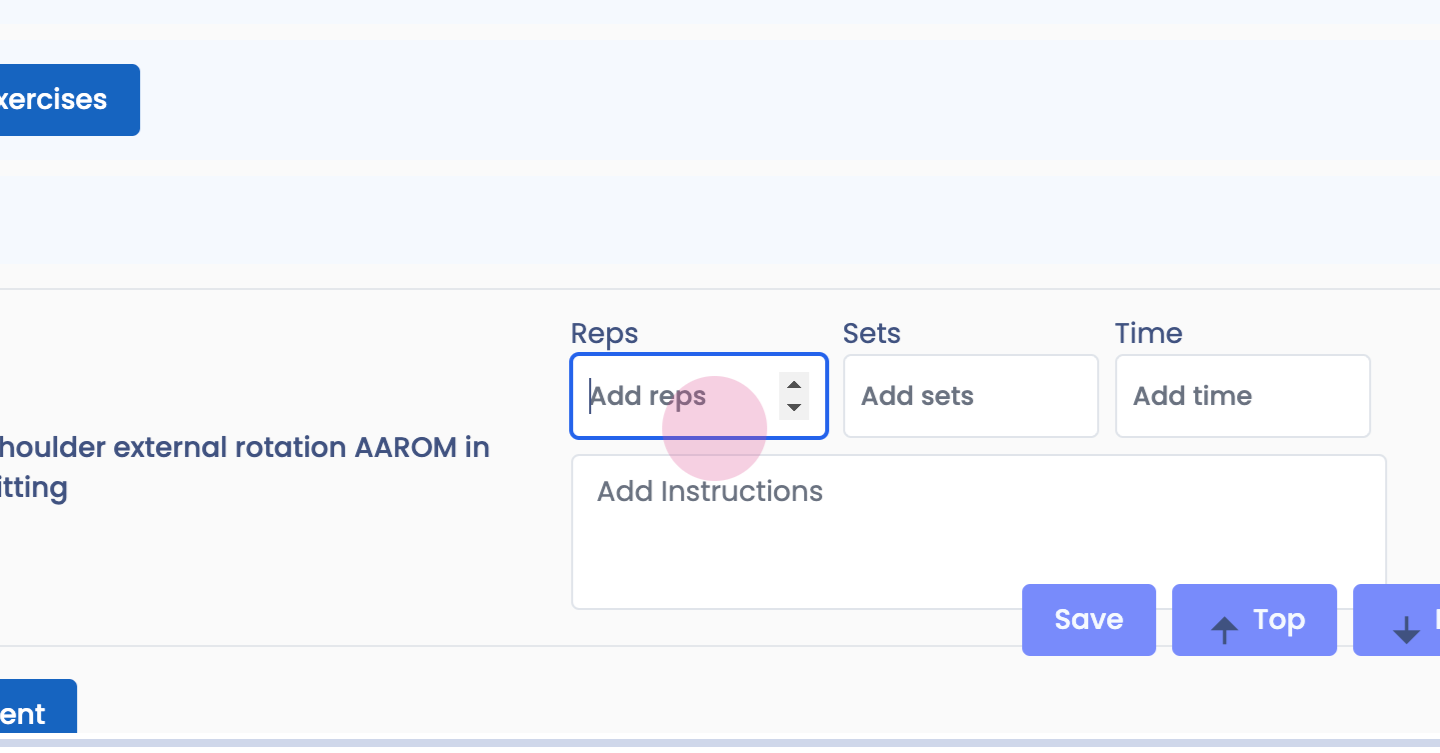Image resolution: width=1440 pixels, height=753 pixels.
Task: Increase reps with the stepper up arrow
Action: click(x=794, y=385)
